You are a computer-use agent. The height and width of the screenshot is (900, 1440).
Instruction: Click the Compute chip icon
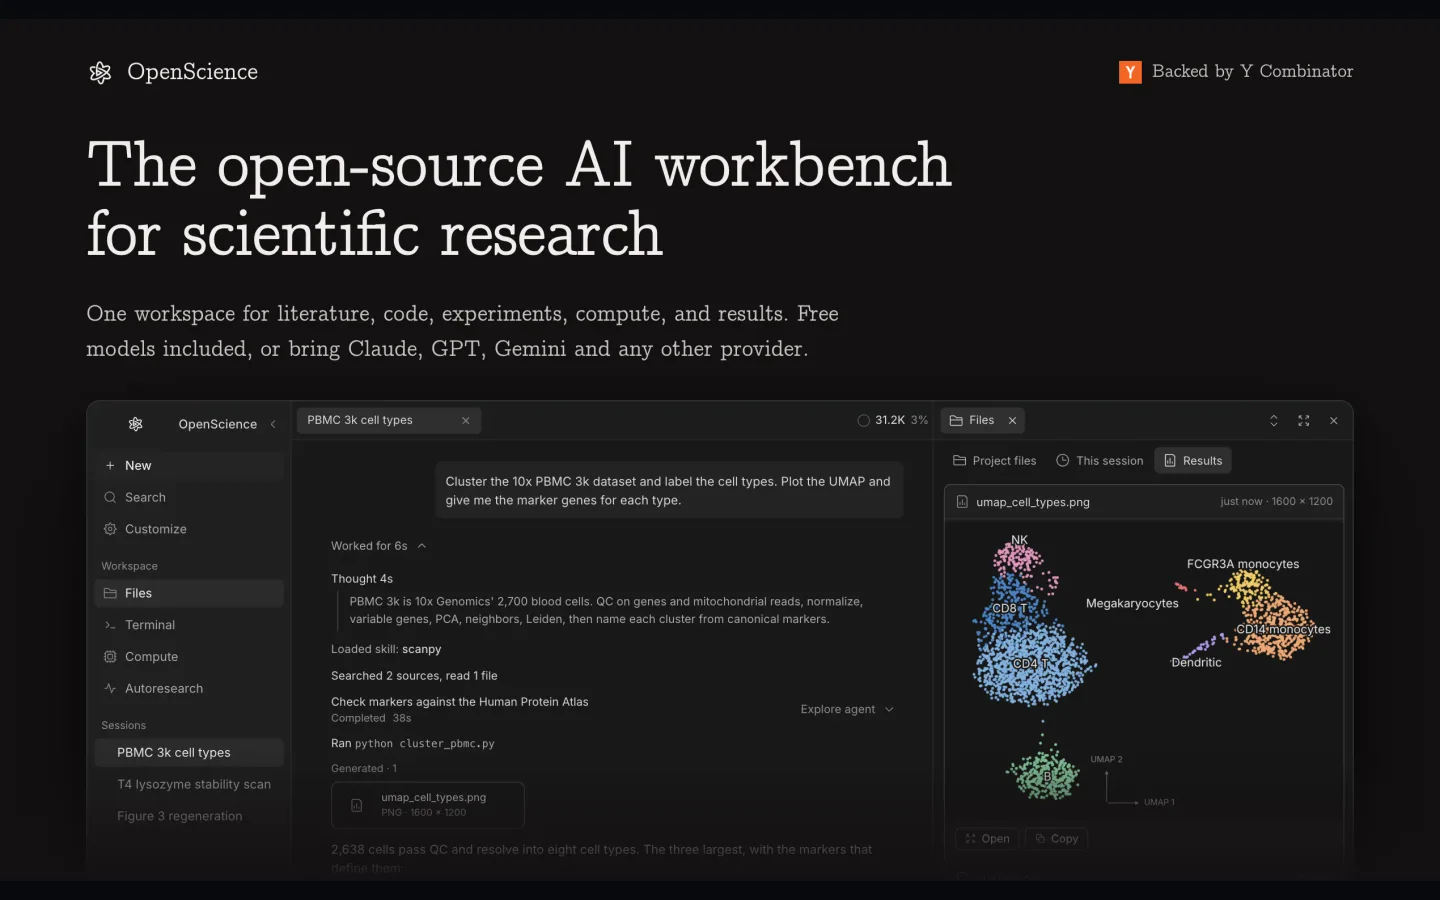tap(110, 657)
